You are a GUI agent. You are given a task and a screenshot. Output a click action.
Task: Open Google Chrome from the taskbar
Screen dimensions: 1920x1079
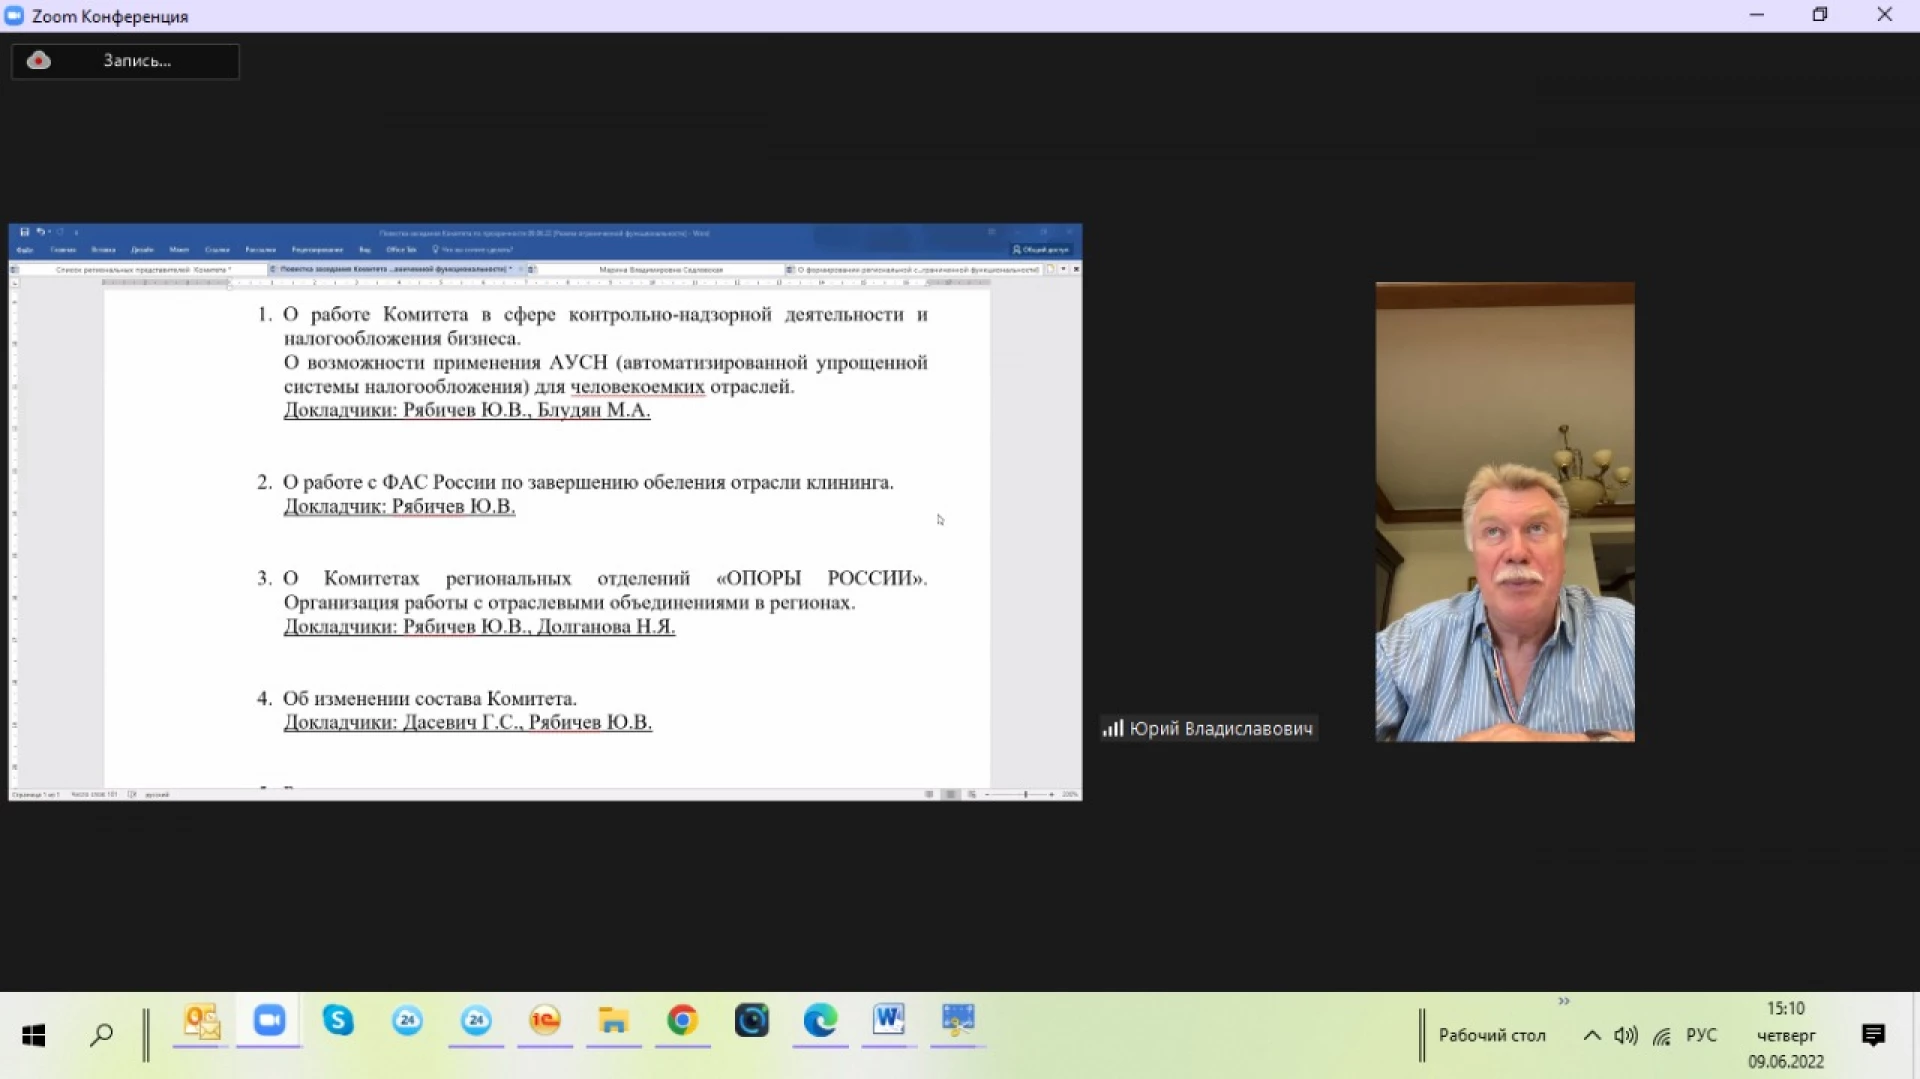[x=682, y=1021]
